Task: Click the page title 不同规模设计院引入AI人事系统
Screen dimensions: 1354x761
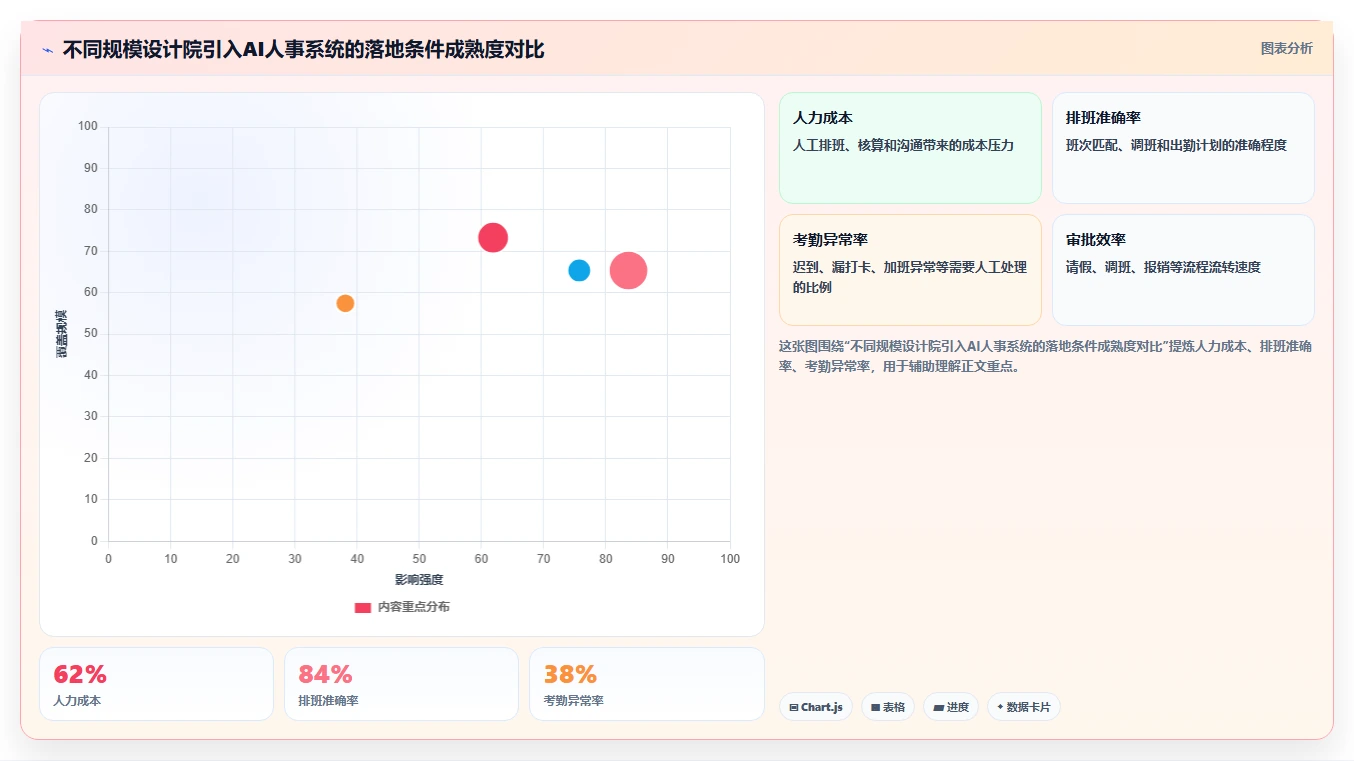Action: 304,50
